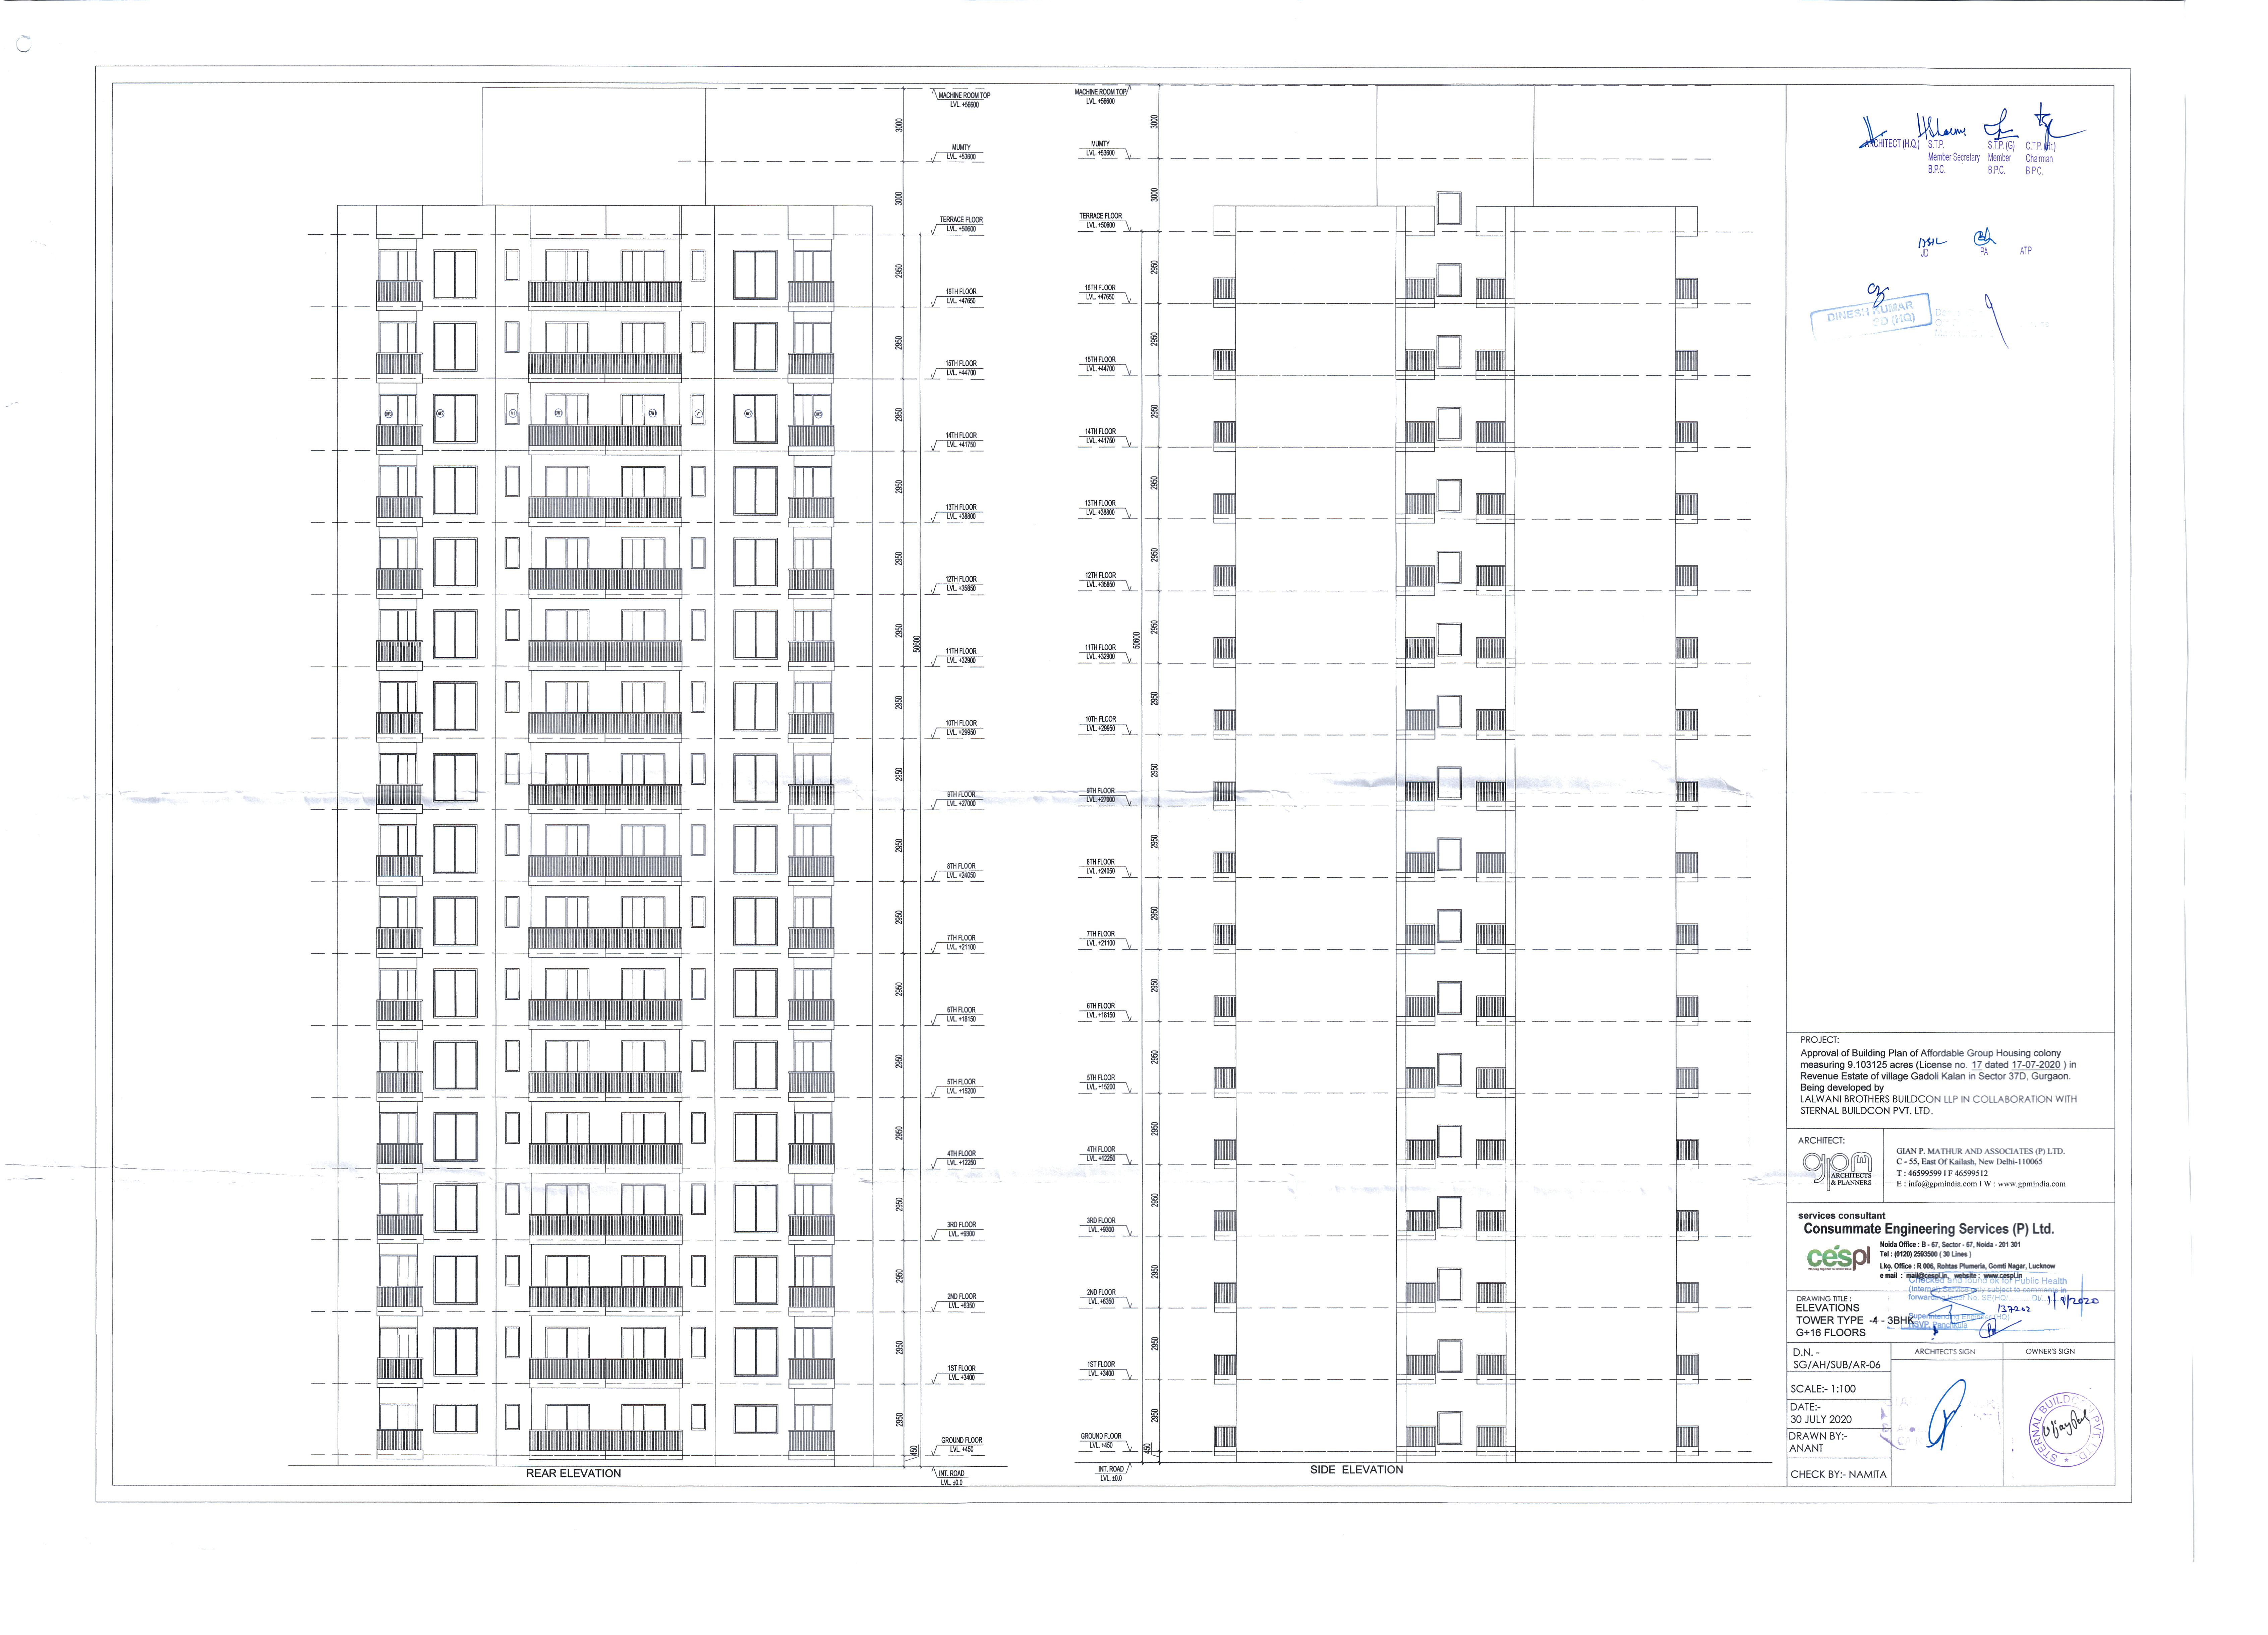Viewport: 2268px width, 1635px height.
Task: Click the OWNER'S SIGN header cell
Action: pyautogui.click(x=2050, y=1351)
